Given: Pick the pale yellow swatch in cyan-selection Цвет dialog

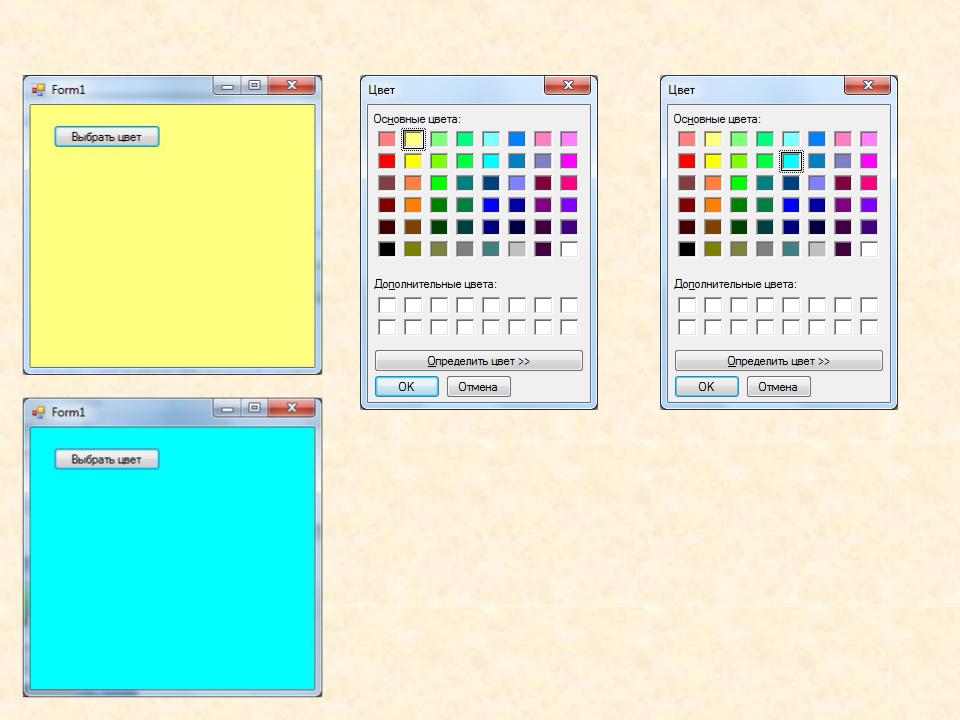Looking at the screenshot, I should click(713, 139).
